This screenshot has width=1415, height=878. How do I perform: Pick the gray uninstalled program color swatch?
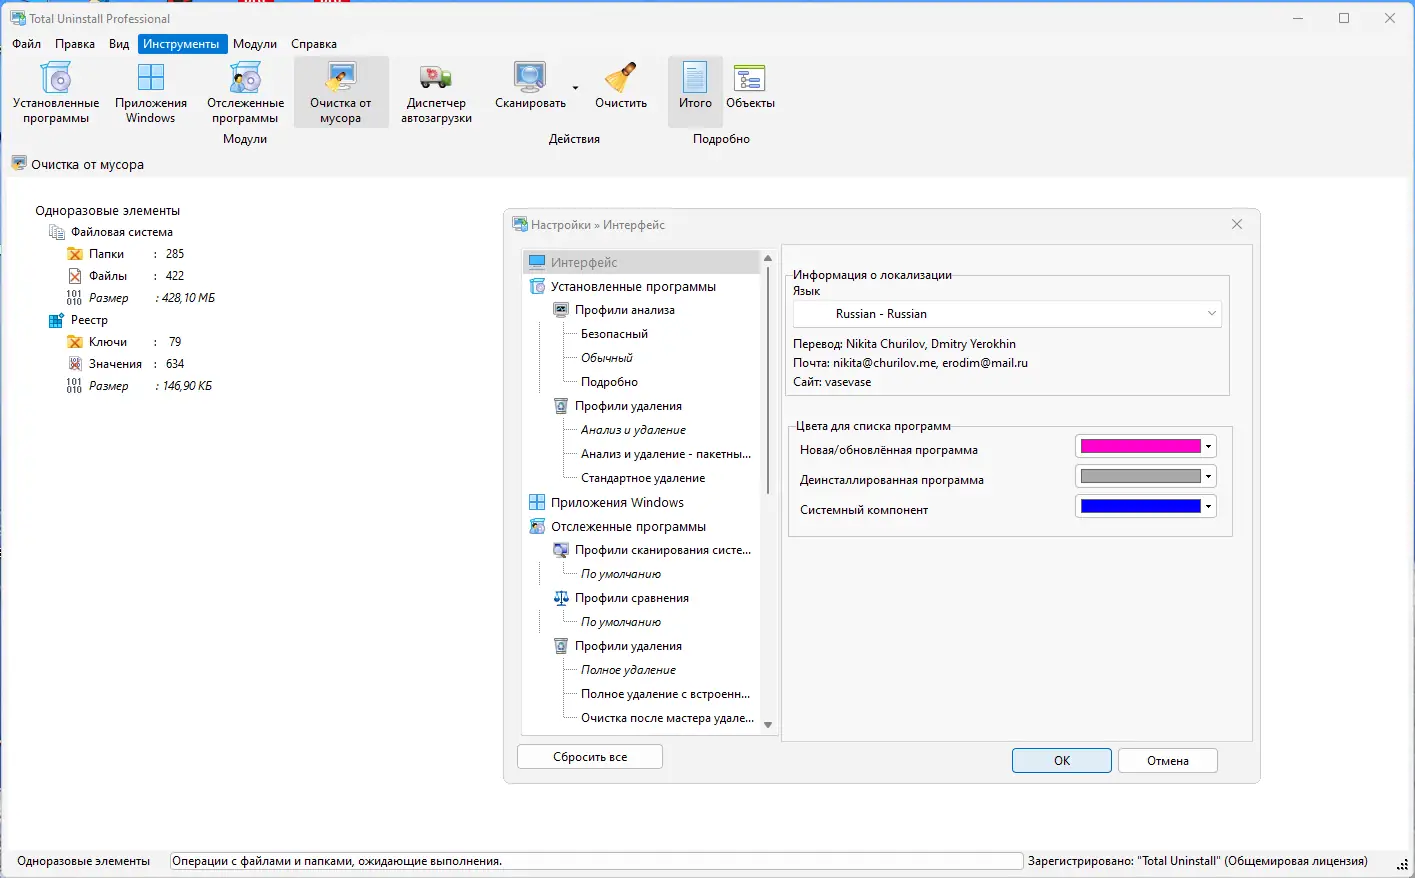tap(1140, 477)
